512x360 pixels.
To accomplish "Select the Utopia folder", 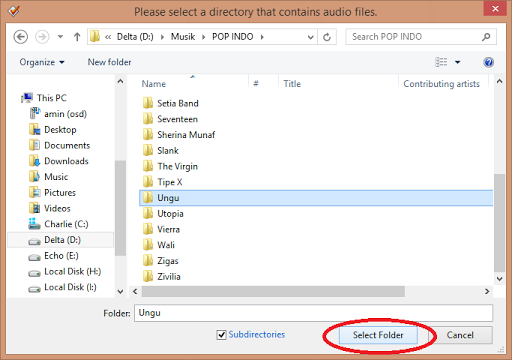I will pos(163,214).
